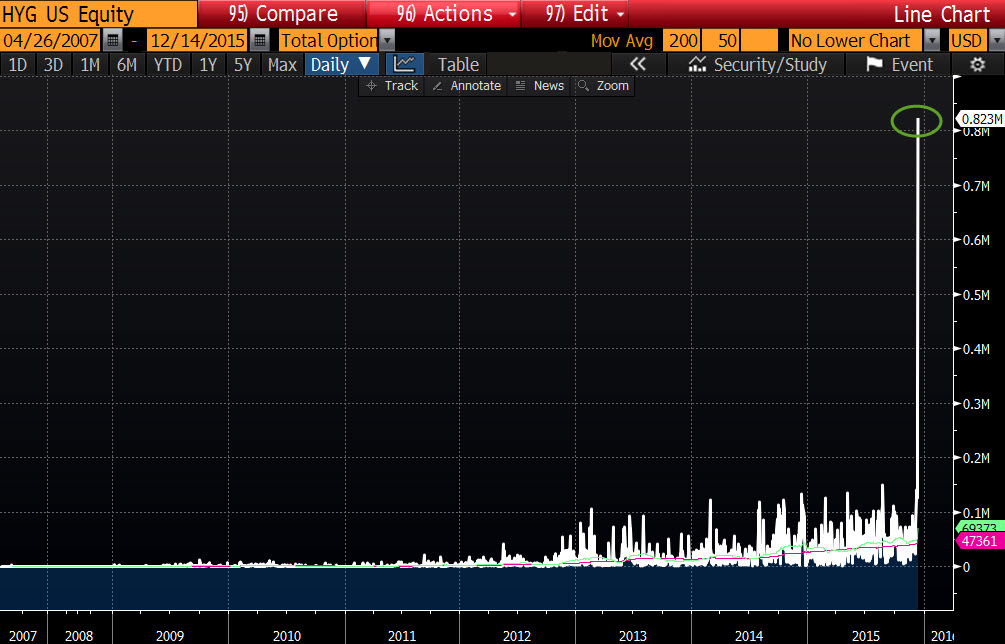This screenshot has height=644, width=1005.
Task: Open chart settings gear icon
Action: point(978,64)
